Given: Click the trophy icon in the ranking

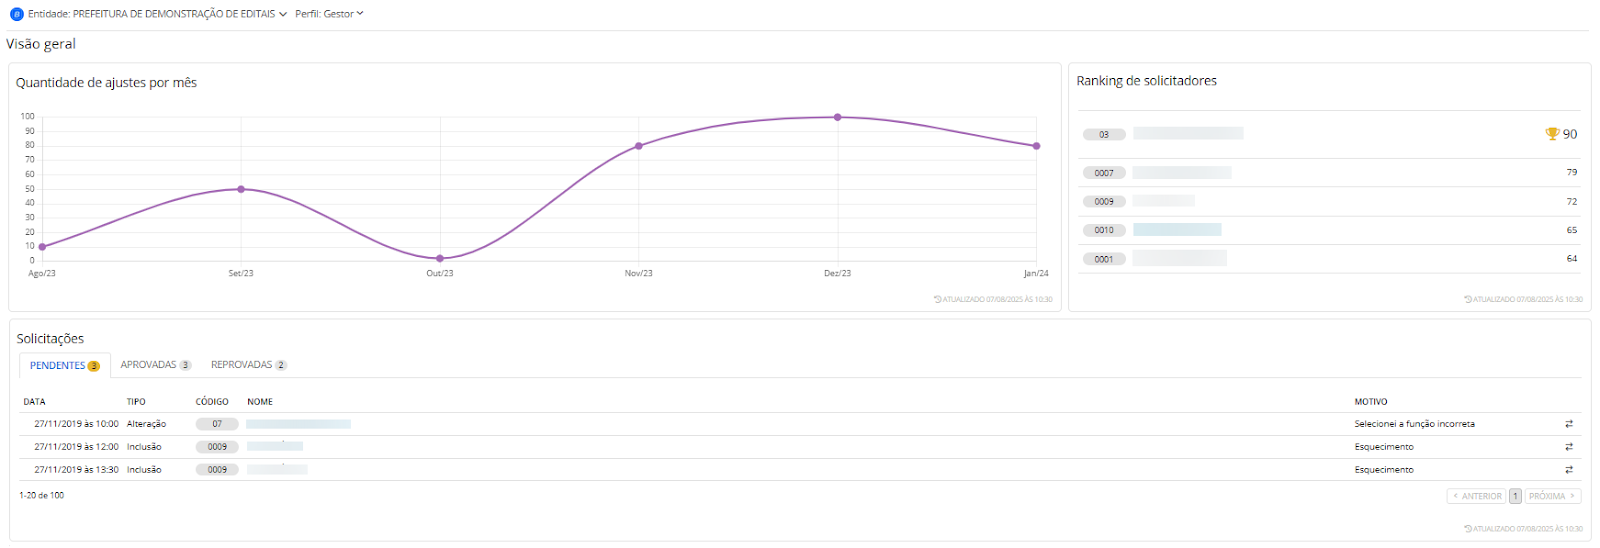Looking at the screenshot, I should pyautogui.click(x=1552, y=134).
